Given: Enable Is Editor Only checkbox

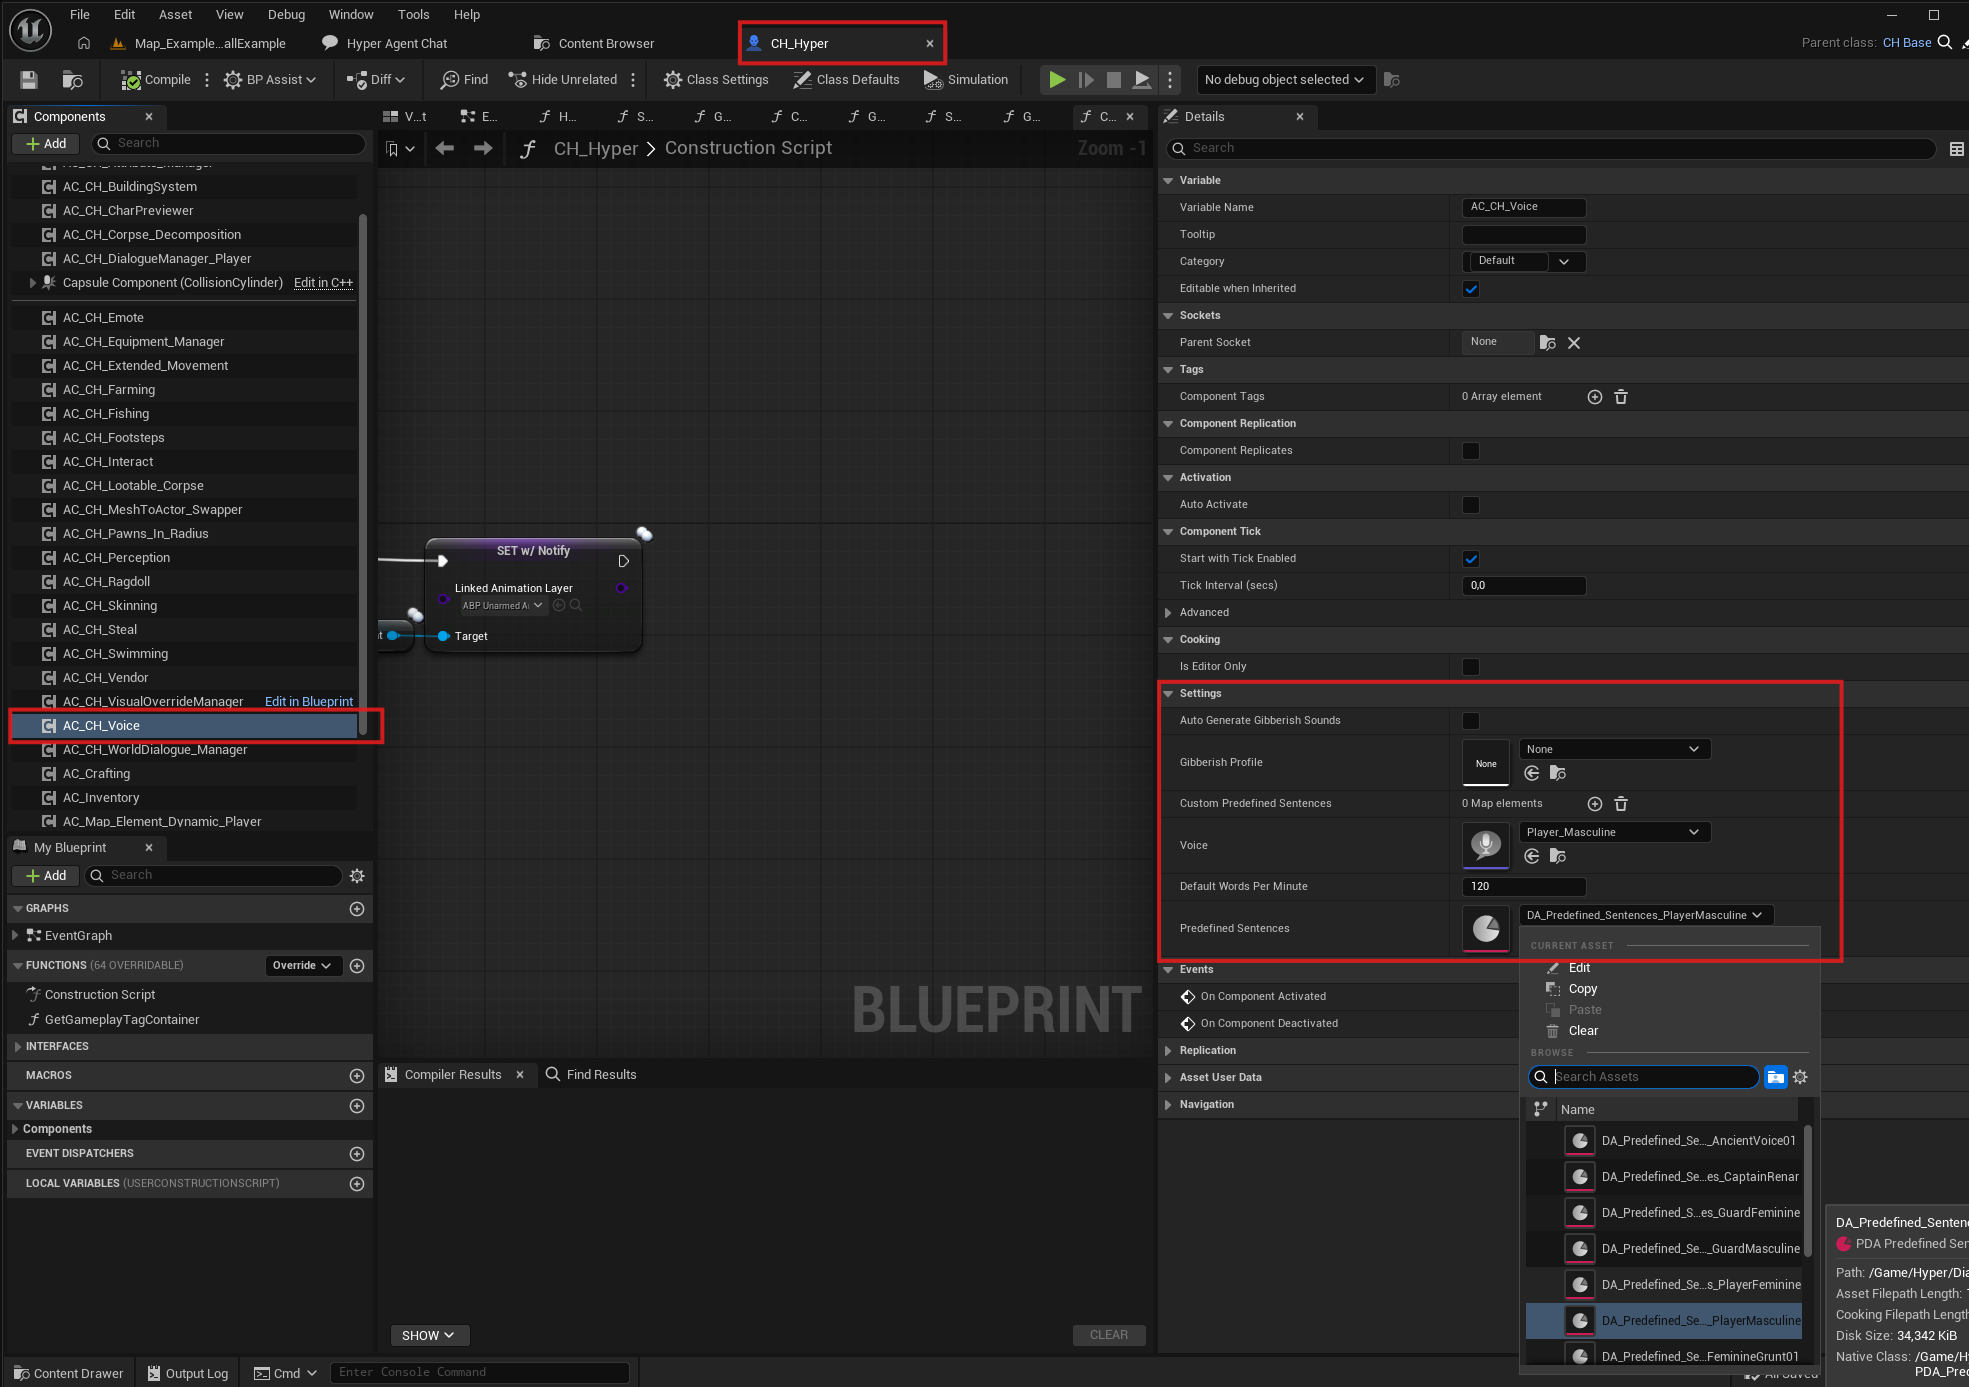Looking at the screenshot, I should (1471, 667).
